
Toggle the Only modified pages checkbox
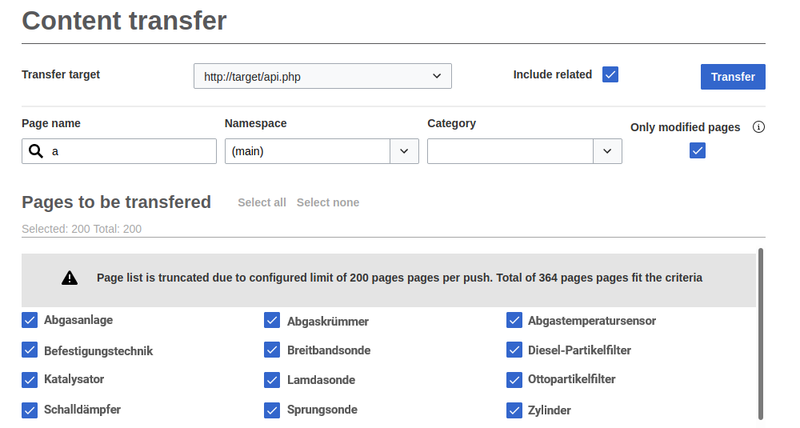[x=698, y=151]
